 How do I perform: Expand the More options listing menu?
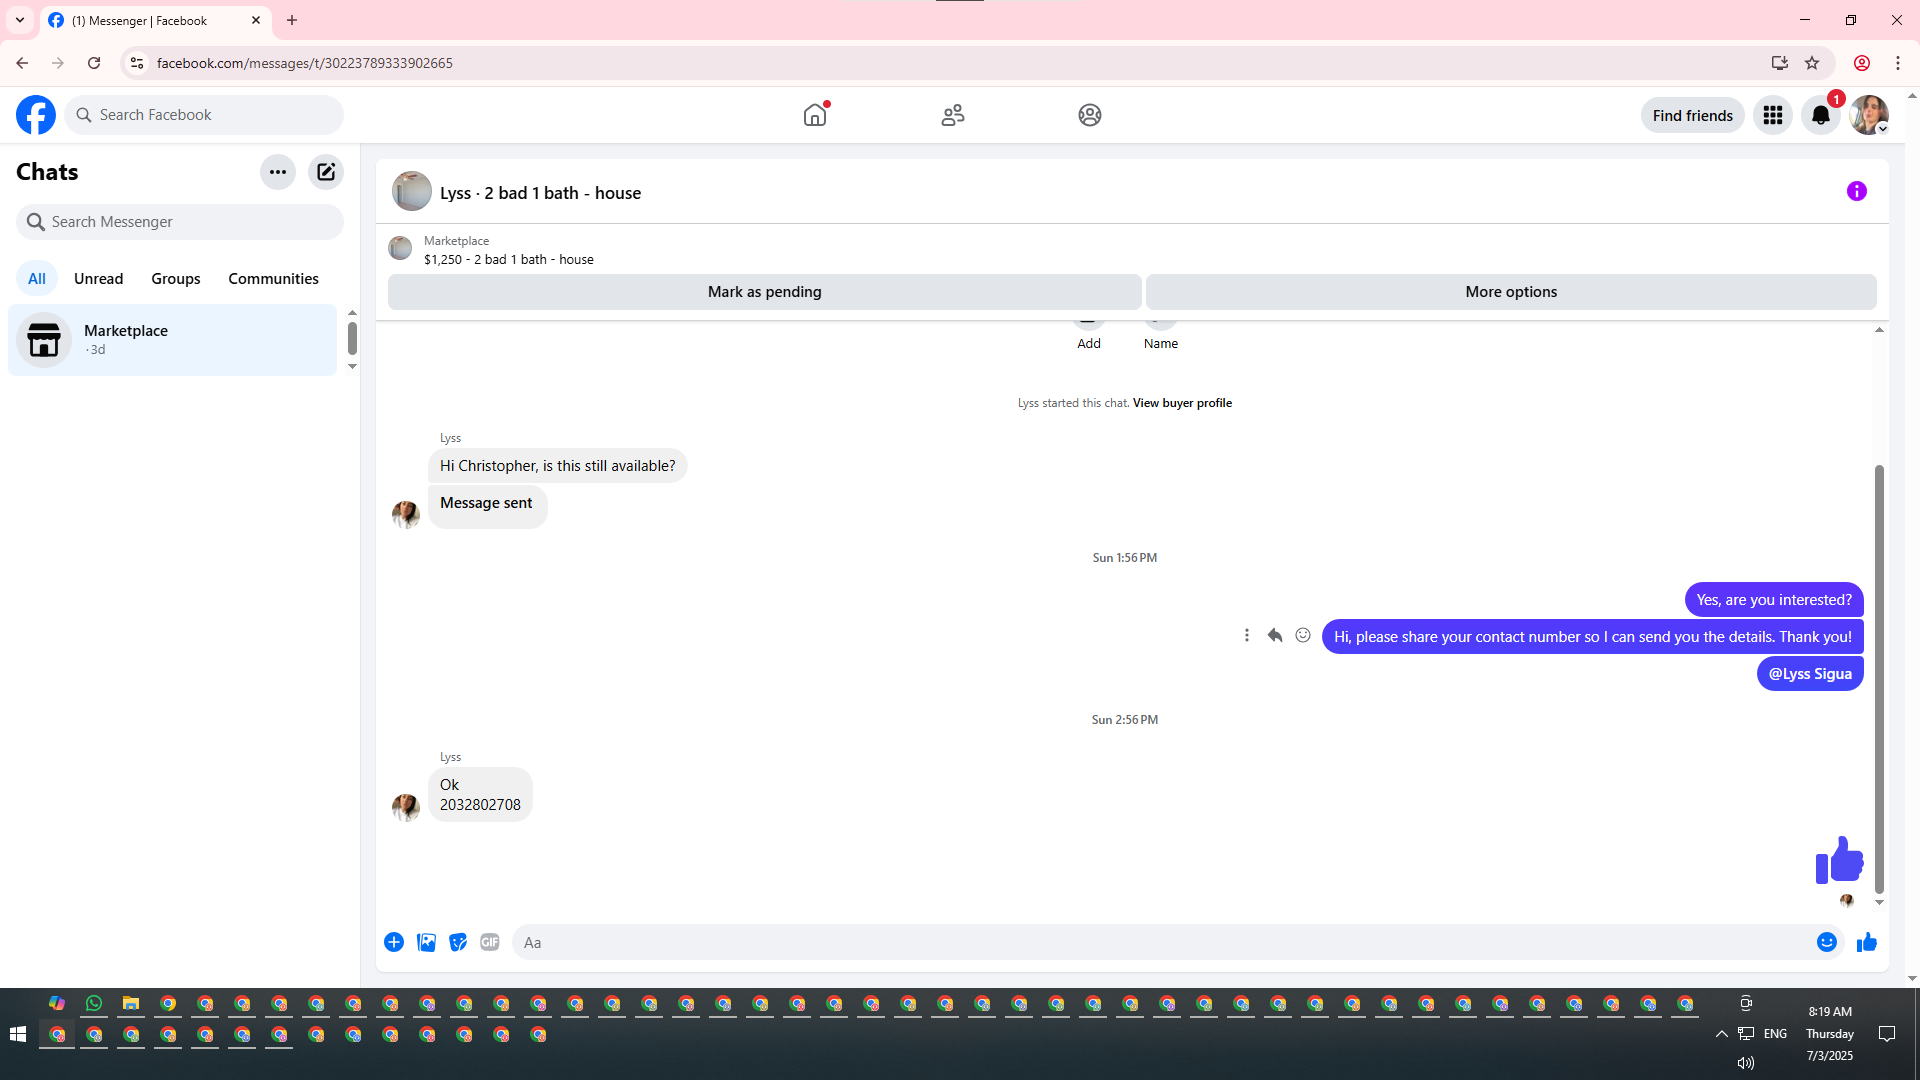point(1510,292)
